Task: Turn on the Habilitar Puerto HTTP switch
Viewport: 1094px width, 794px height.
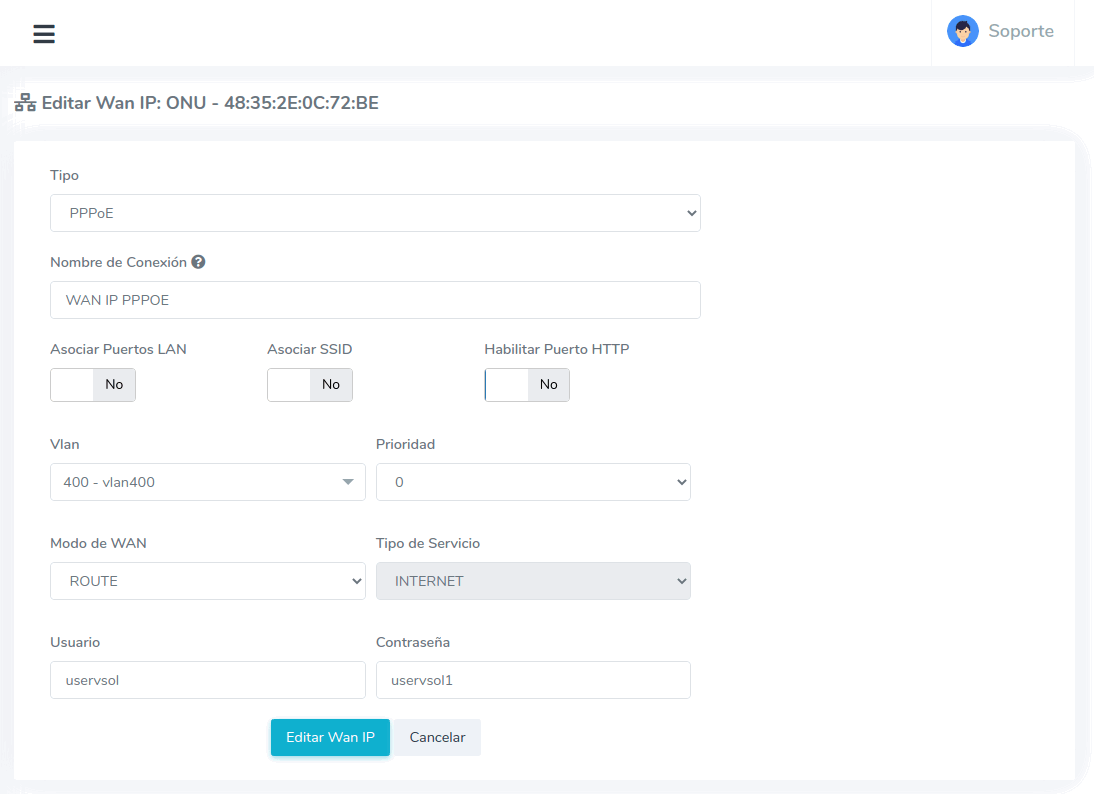Action: tap(527, 385)
